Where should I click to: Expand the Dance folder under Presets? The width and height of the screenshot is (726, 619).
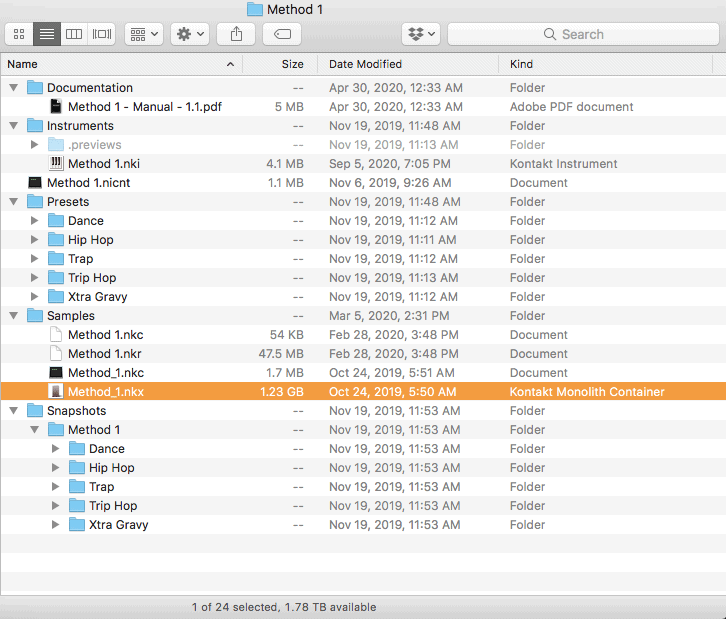pos(35,220)
